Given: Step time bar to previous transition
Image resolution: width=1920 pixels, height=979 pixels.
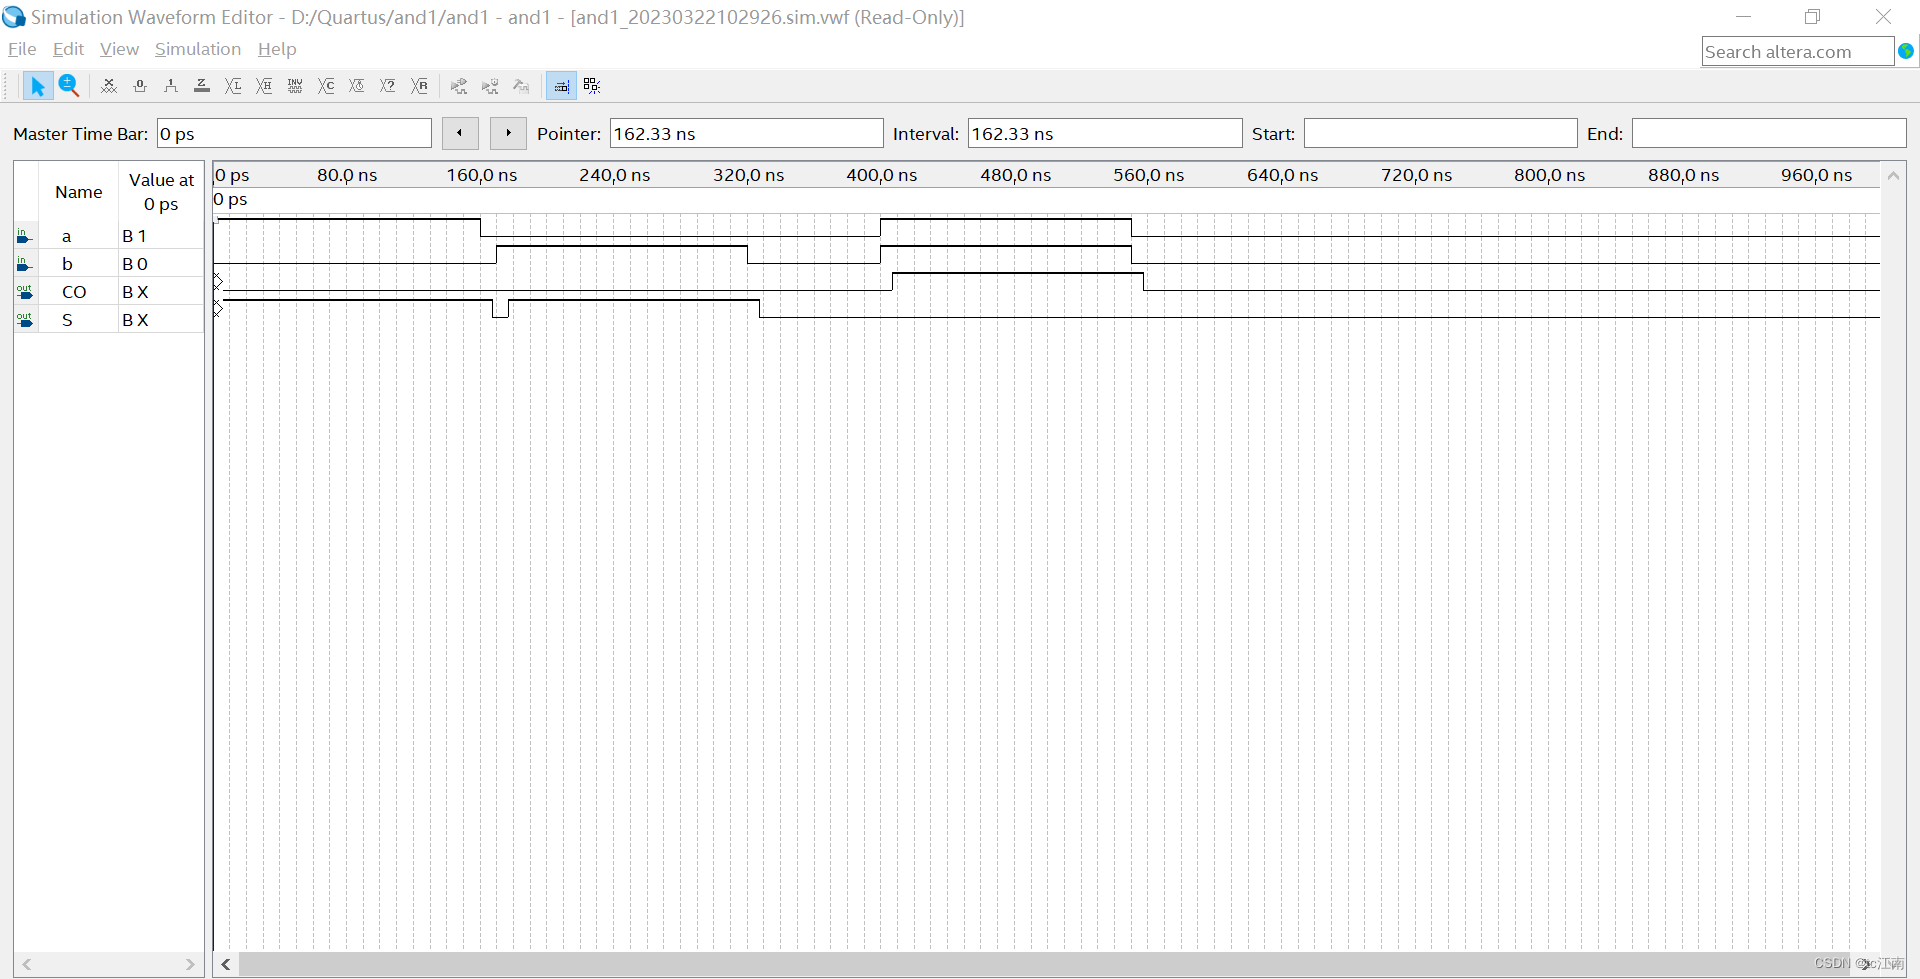Looking at the screenshot, I should point(460,133).
